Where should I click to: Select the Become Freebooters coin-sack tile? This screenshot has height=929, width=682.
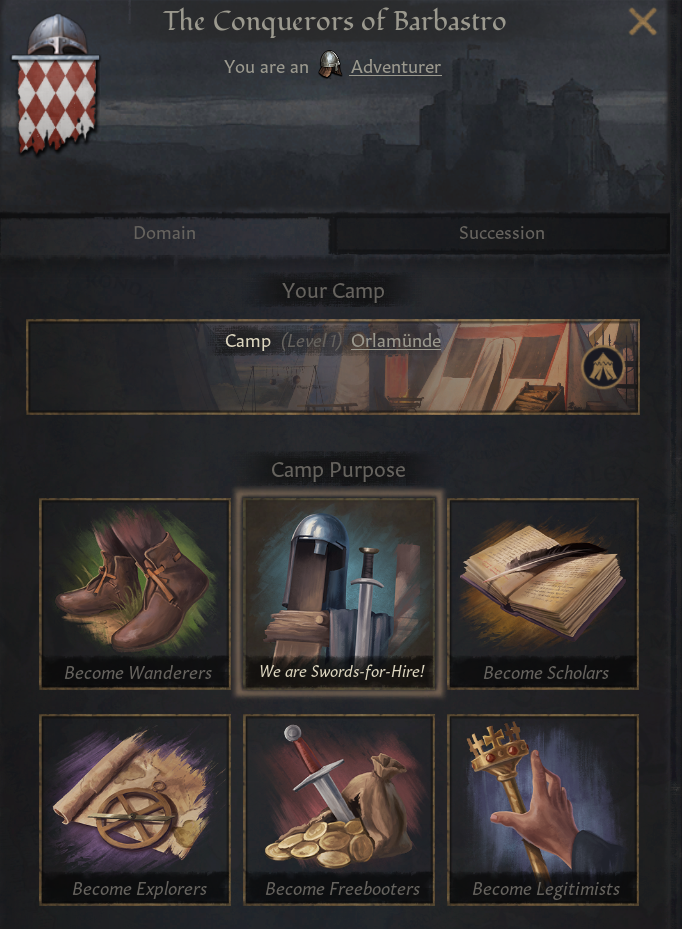[339, 810]
